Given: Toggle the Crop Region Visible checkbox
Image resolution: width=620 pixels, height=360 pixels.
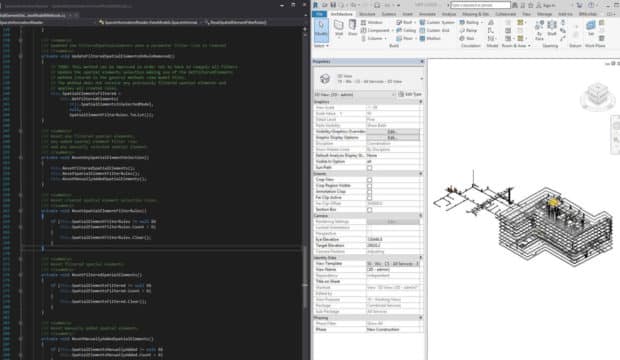Looking at the screenshot, I should click(x=369, y=186).
